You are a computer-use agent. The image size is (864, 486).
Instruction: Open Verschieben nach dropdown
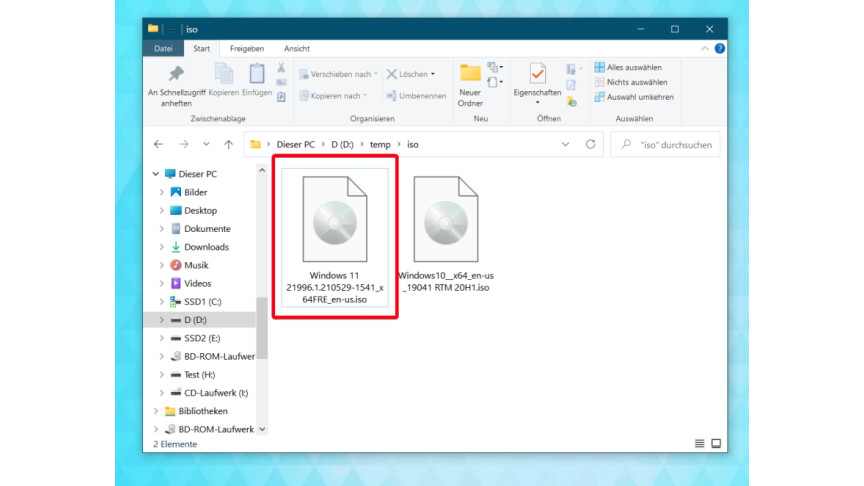pyautogui.click(x=338, y=74)
